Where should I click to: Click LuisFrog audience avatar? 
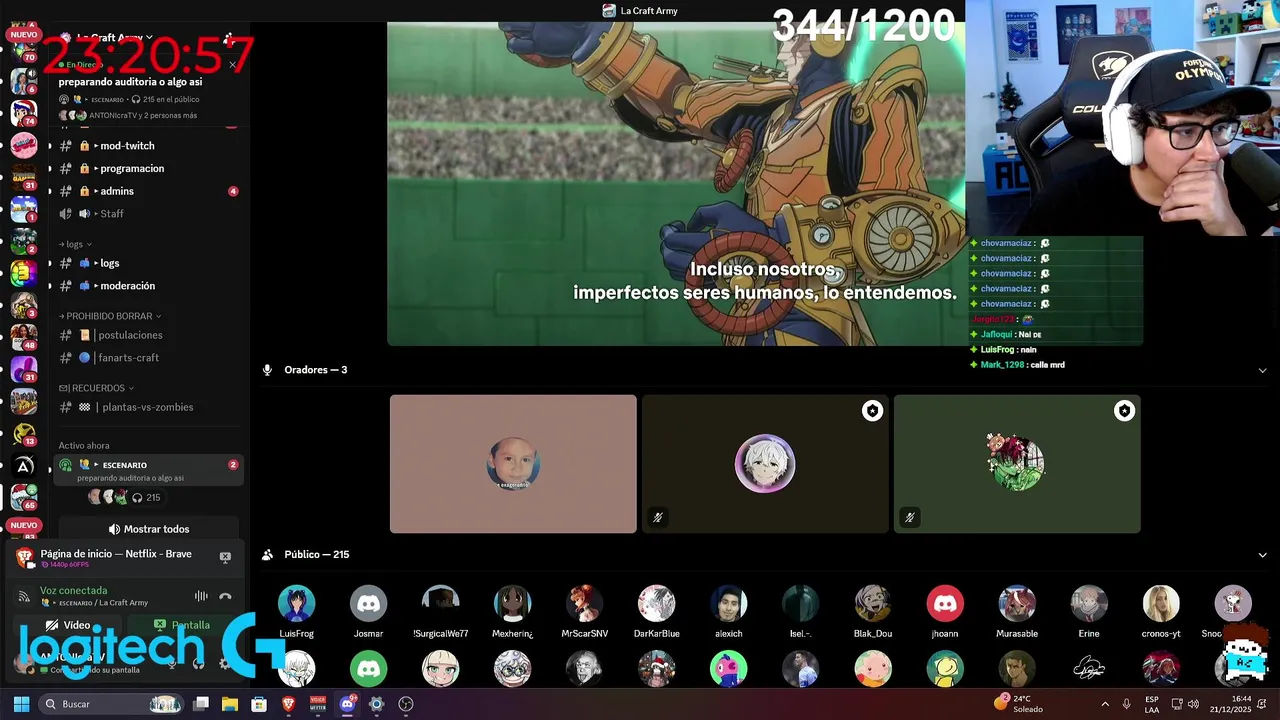coord(297,603)
